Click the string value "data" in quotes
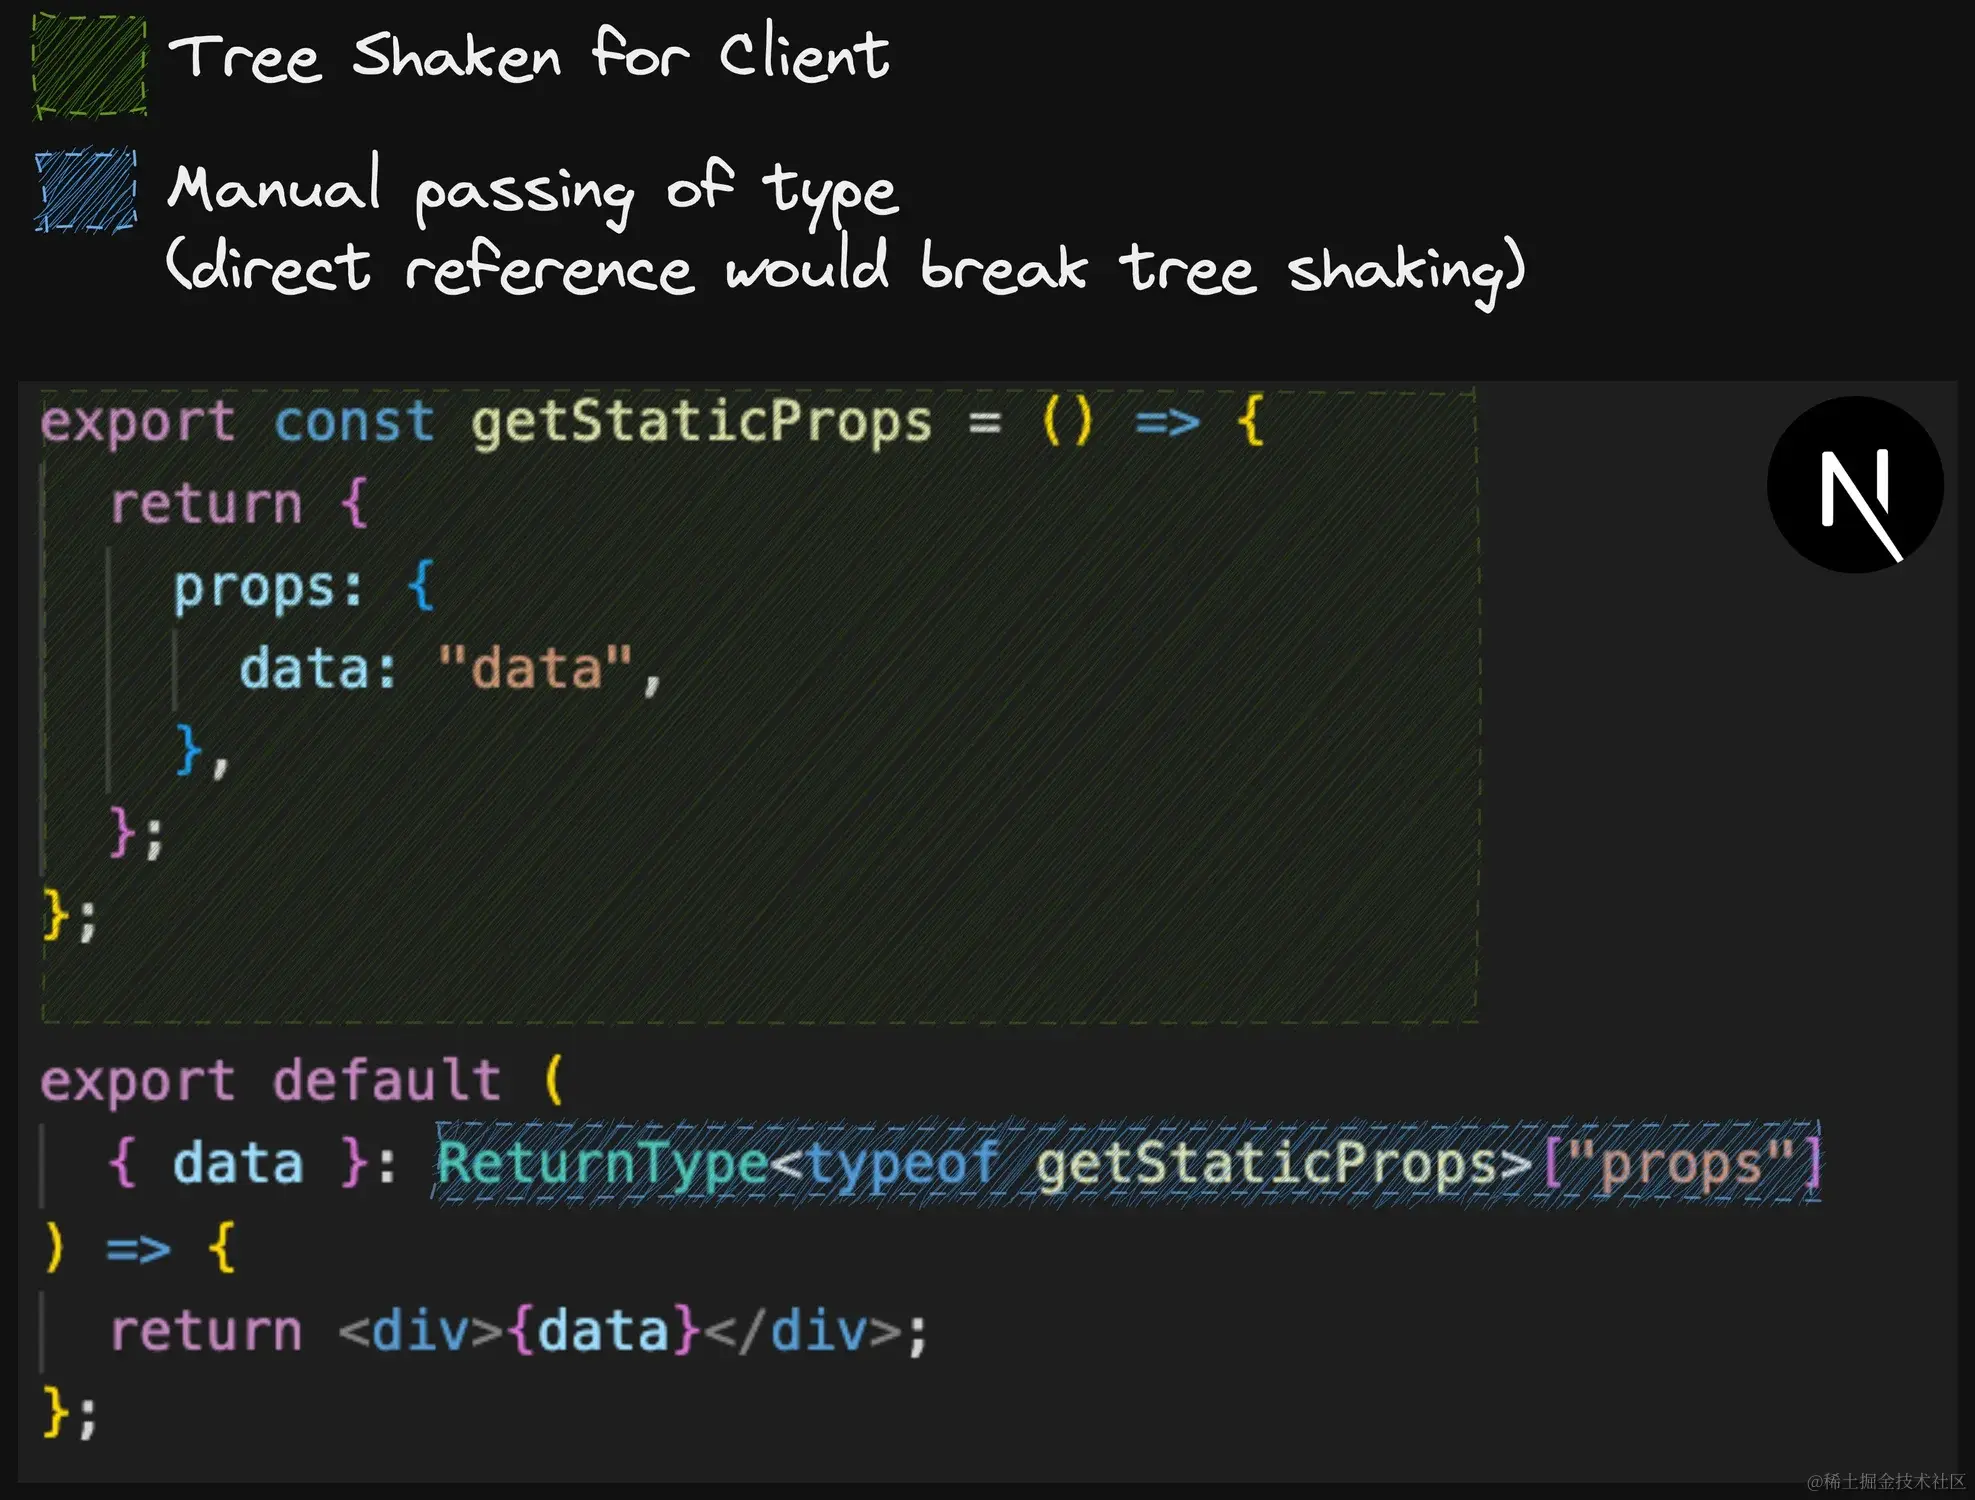Image resolution: width=1975 pixels, height=1500 pixels. pos(536,668)
